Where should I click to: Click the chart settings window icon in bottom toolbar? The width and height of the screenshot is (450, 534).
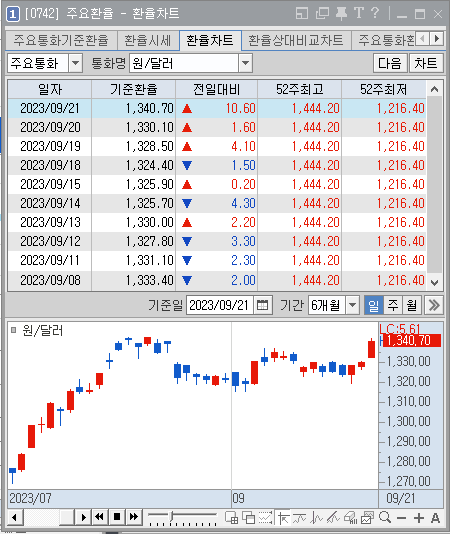[368, 518]
